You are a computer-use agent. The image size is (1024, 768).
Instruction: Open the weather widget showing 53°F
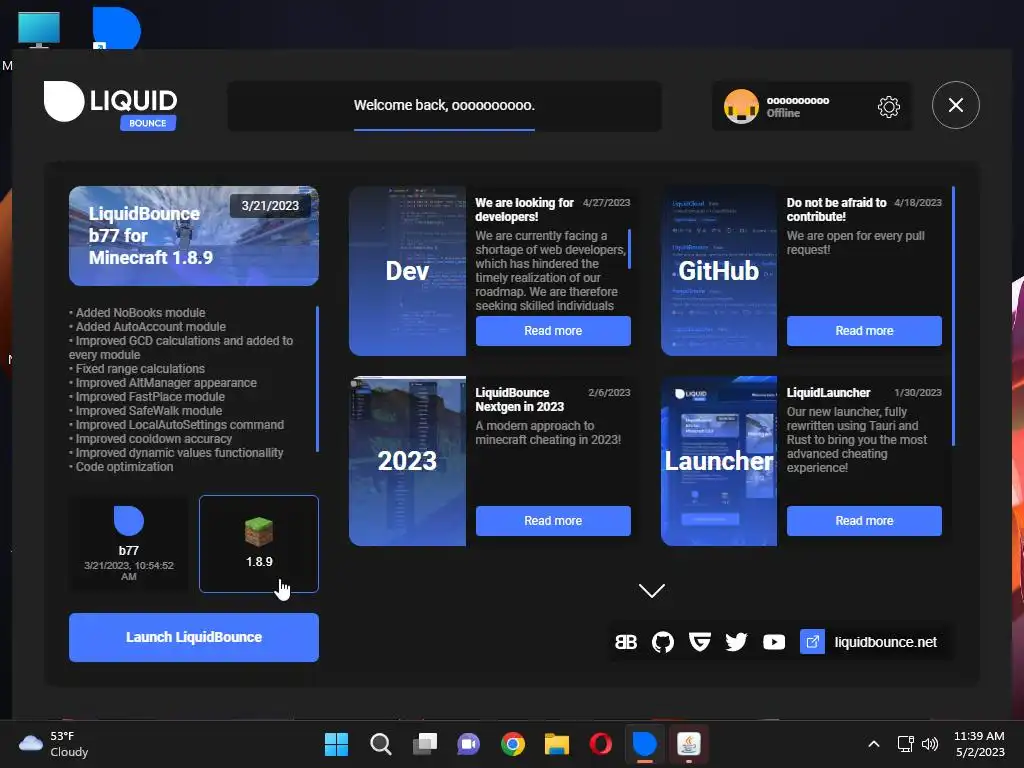[x=54, y=744]
